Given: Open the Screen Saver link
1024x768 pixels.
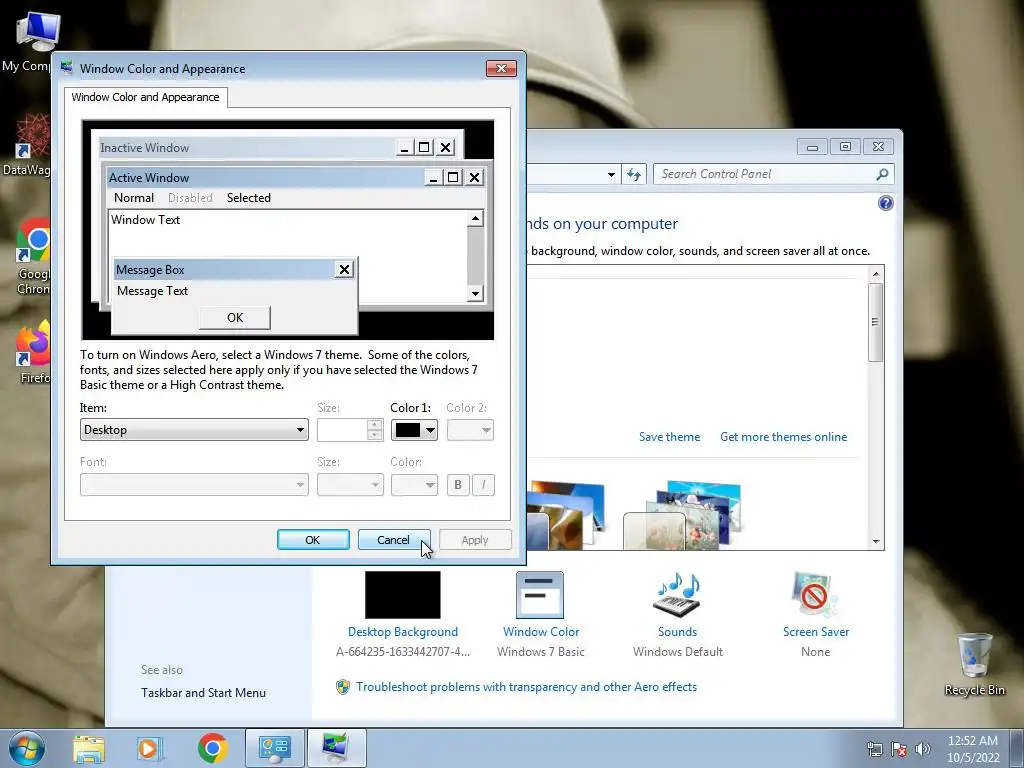Looking at the screenshot, I should [816, 632].
